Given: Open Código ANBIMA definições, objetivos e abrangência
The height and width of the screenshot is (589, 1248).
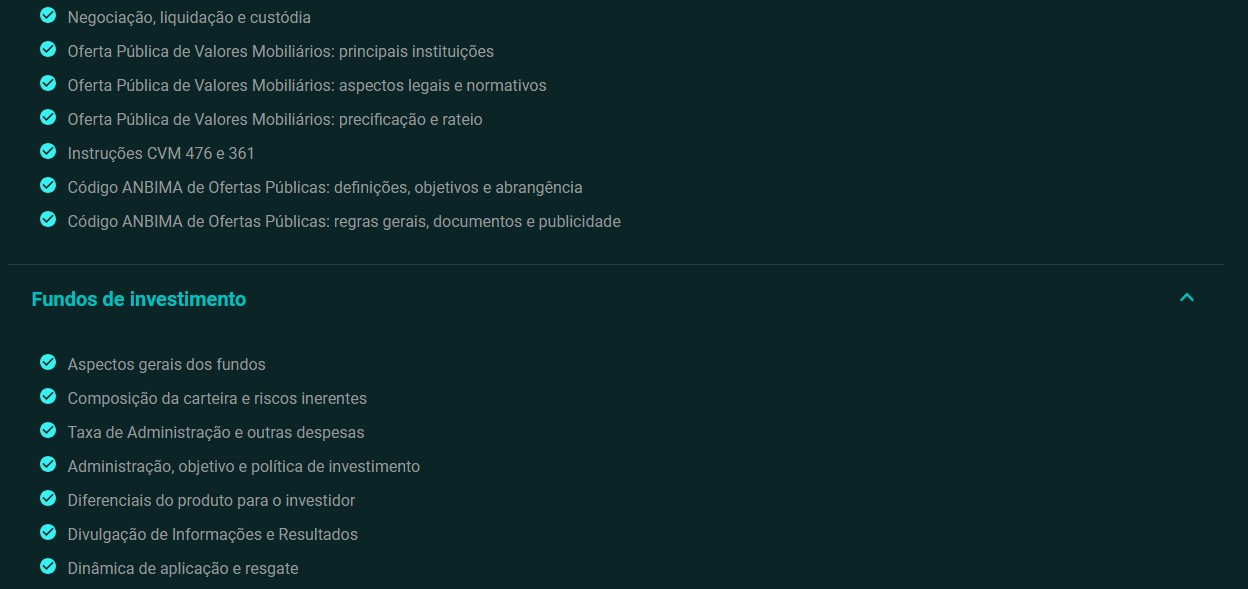Looking at the screenshot, I should [325, 187].
